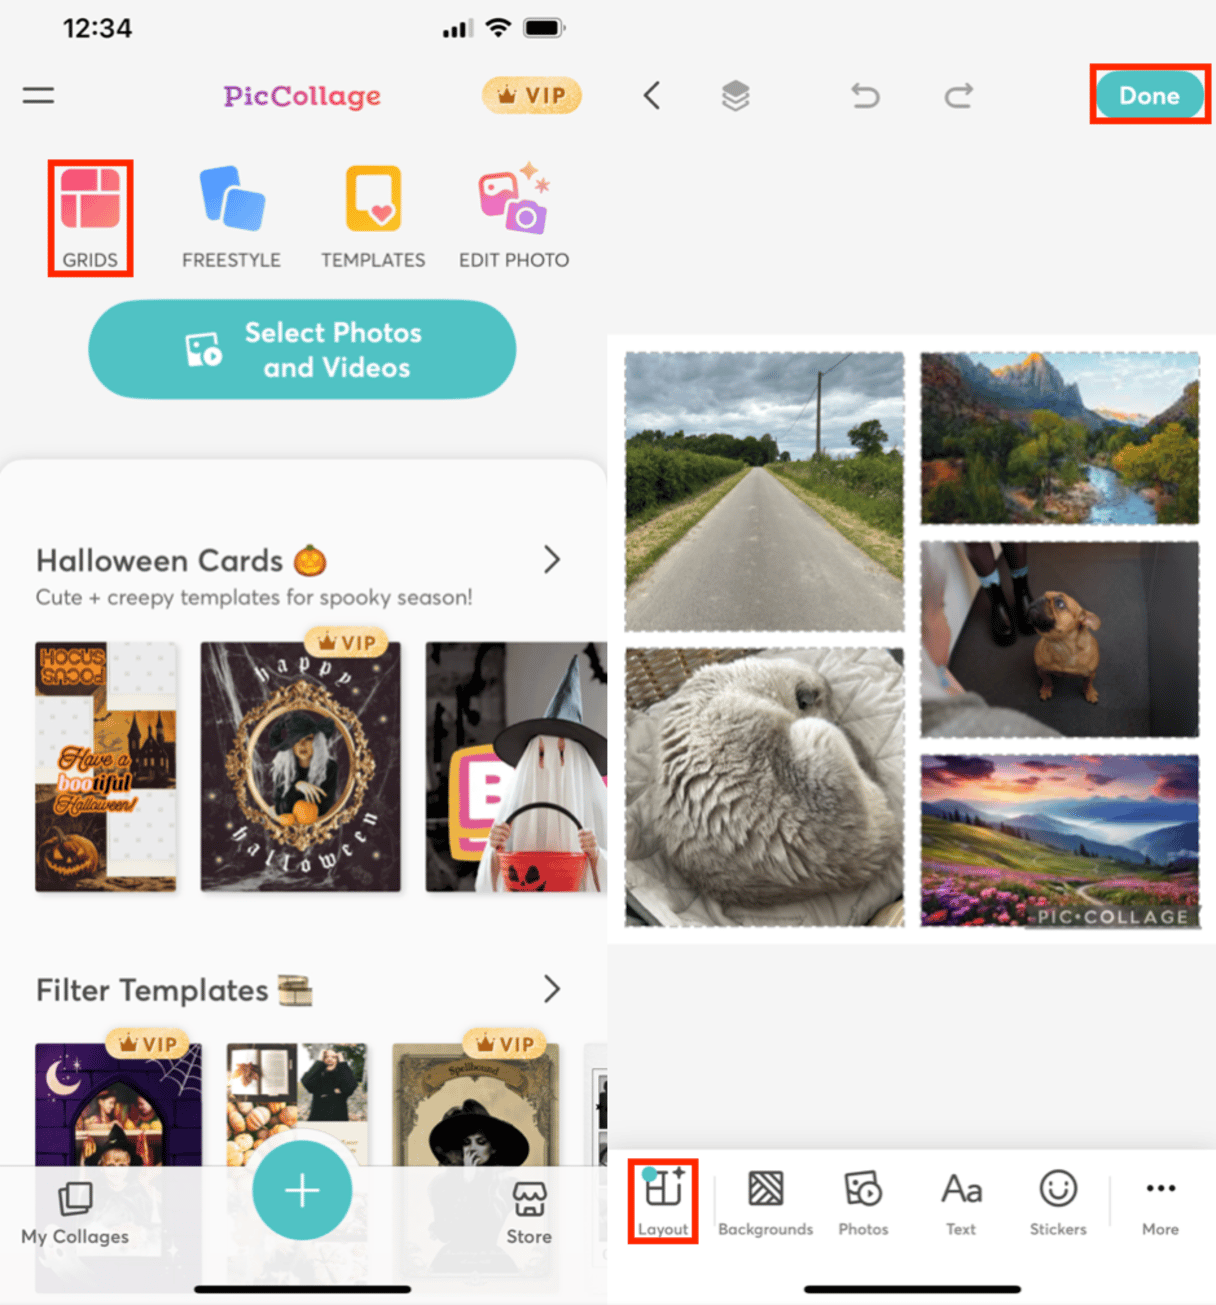Screen dimensions: 1216x1305
Task: Open the Stickers tool
Action: tap(1058, 1203)
